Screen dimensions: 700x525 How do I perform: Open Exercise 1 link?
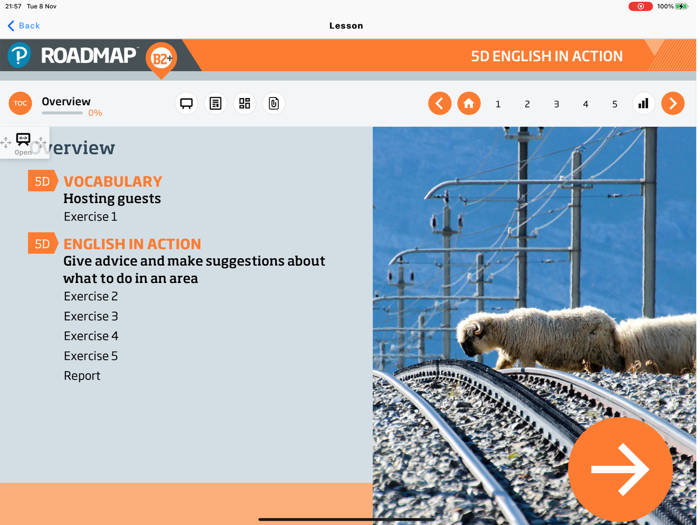click(x=90, y=217)
